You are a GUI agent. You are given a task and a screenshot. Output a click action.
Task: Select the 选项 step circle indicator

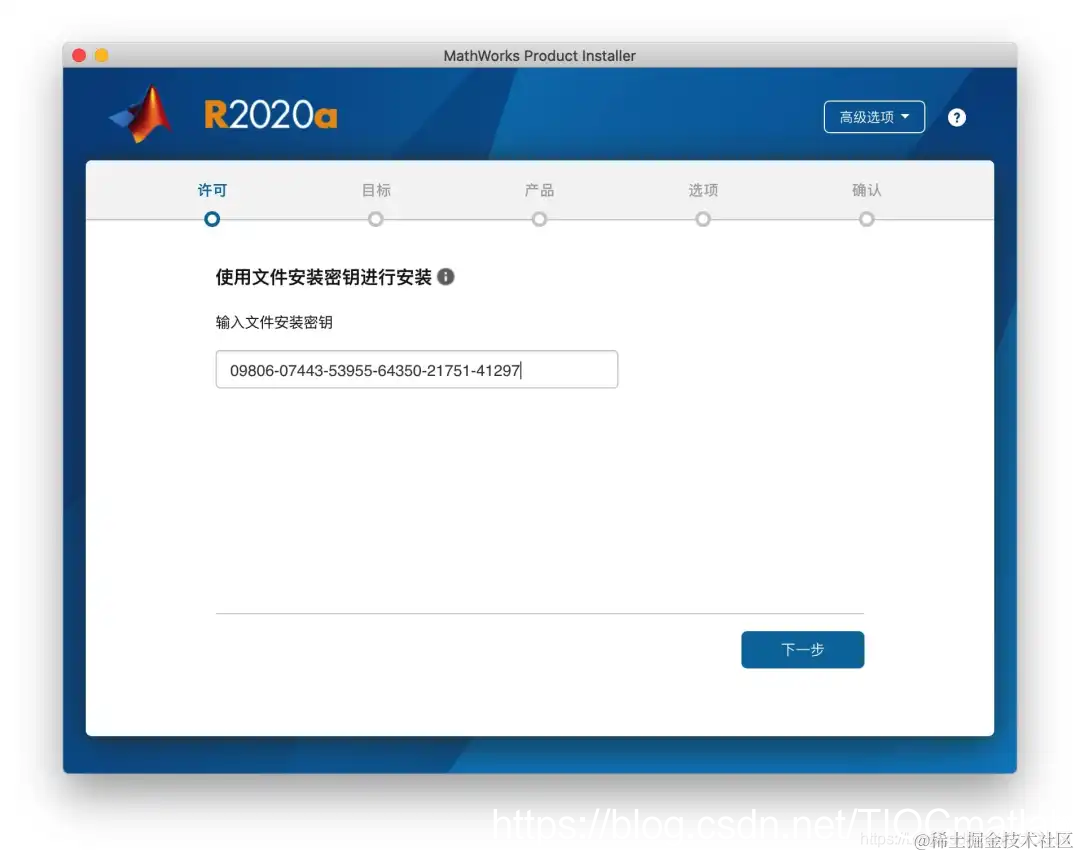(702, 218)
